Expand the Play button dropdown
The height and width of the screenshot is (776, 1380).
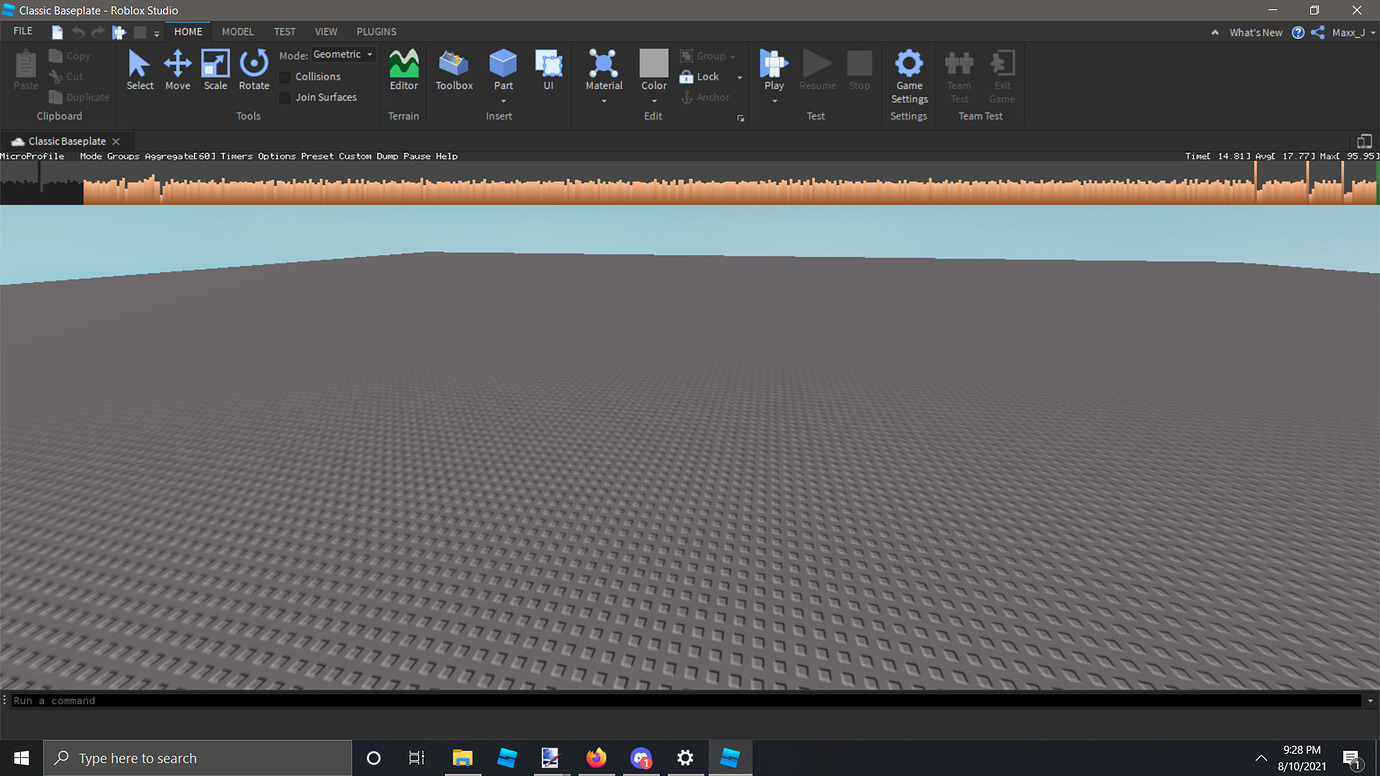[773, 100]
